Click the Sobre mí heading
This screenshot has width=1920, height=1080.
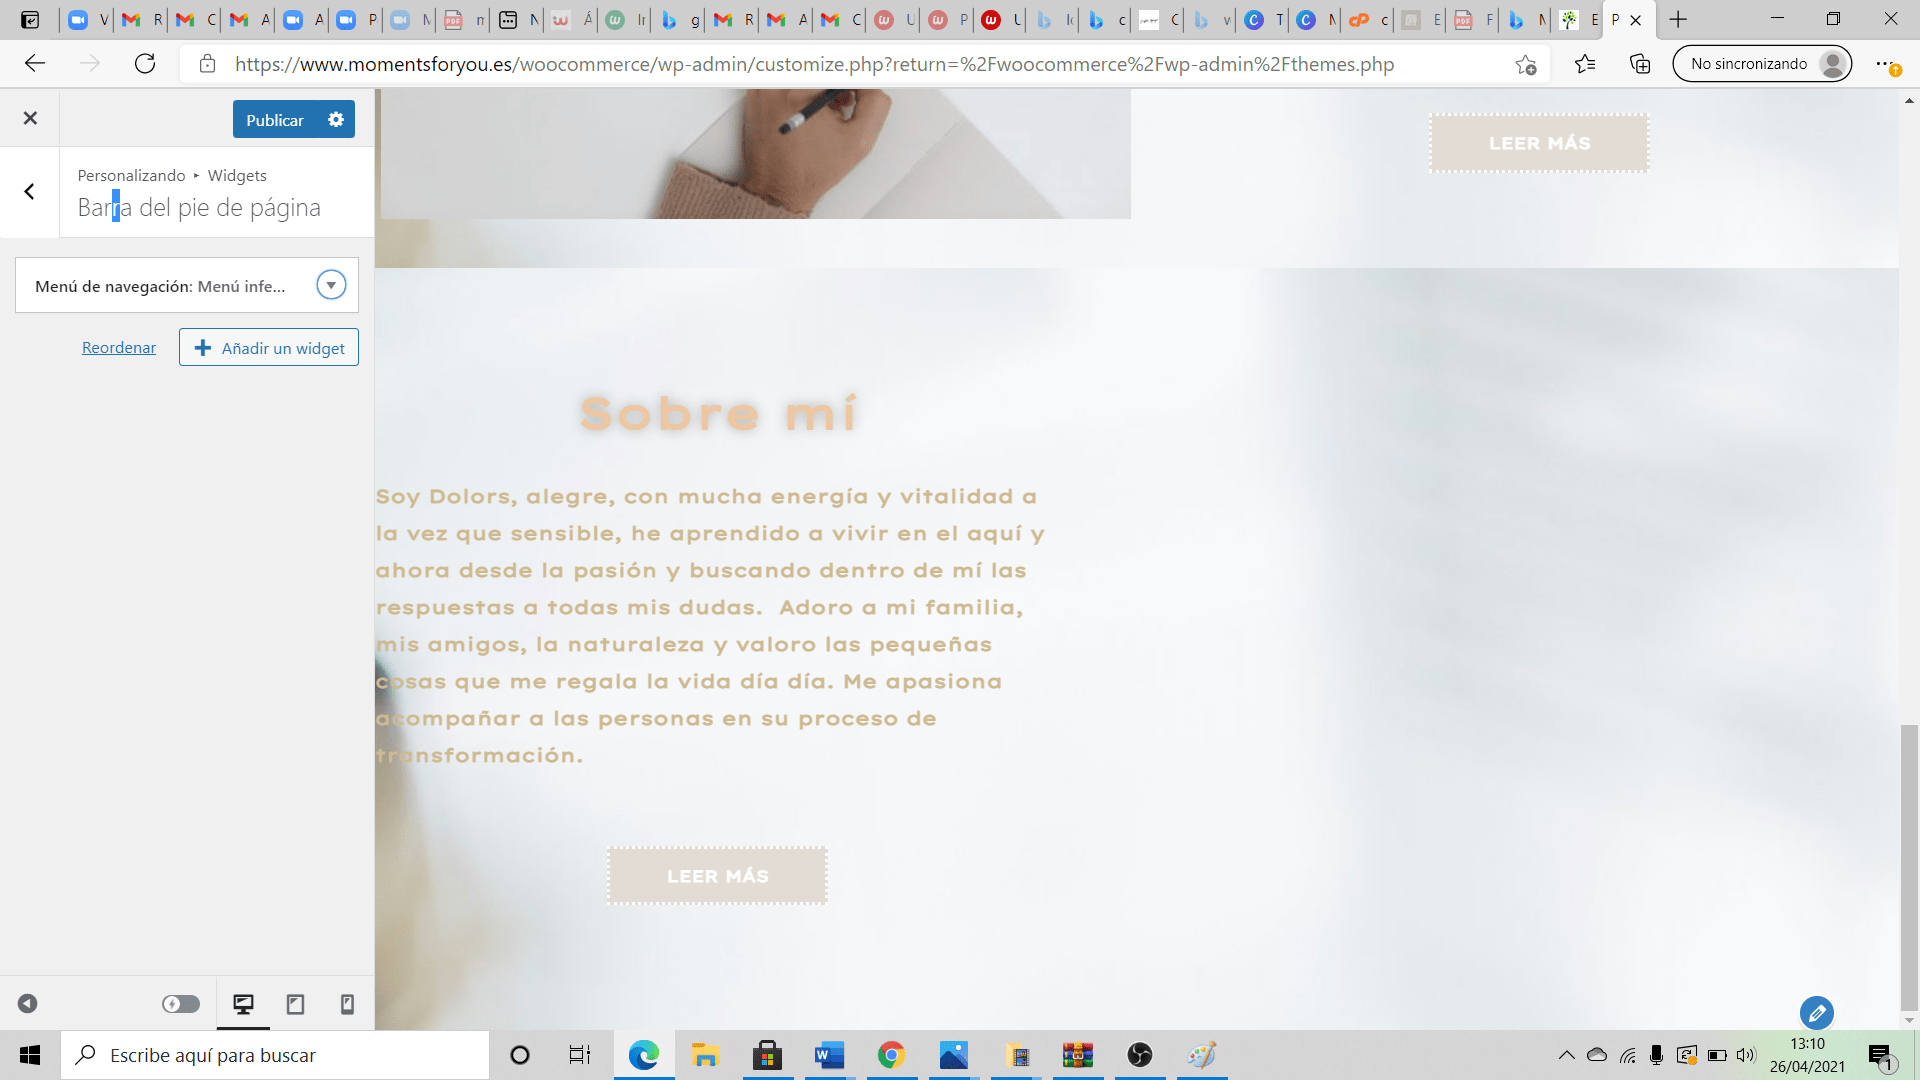(718, 413)
